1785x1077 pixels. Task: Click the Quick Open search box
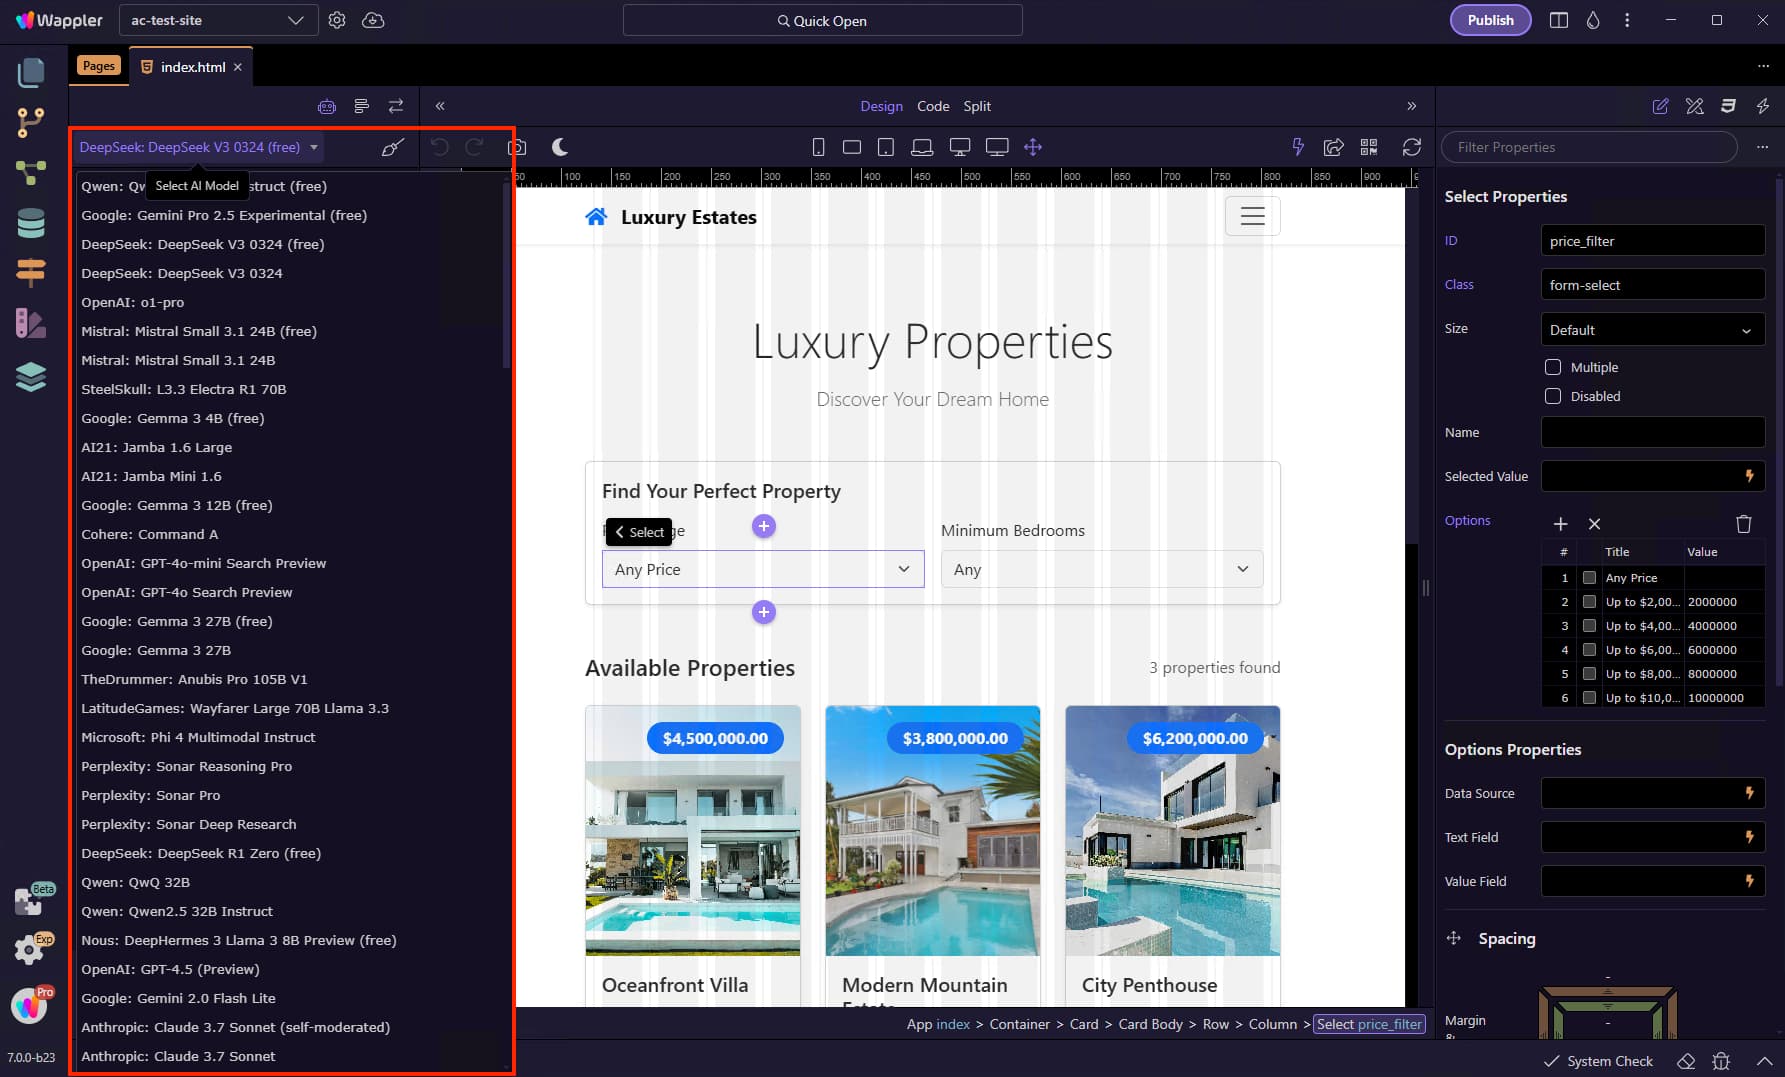[x=822, y=20]
